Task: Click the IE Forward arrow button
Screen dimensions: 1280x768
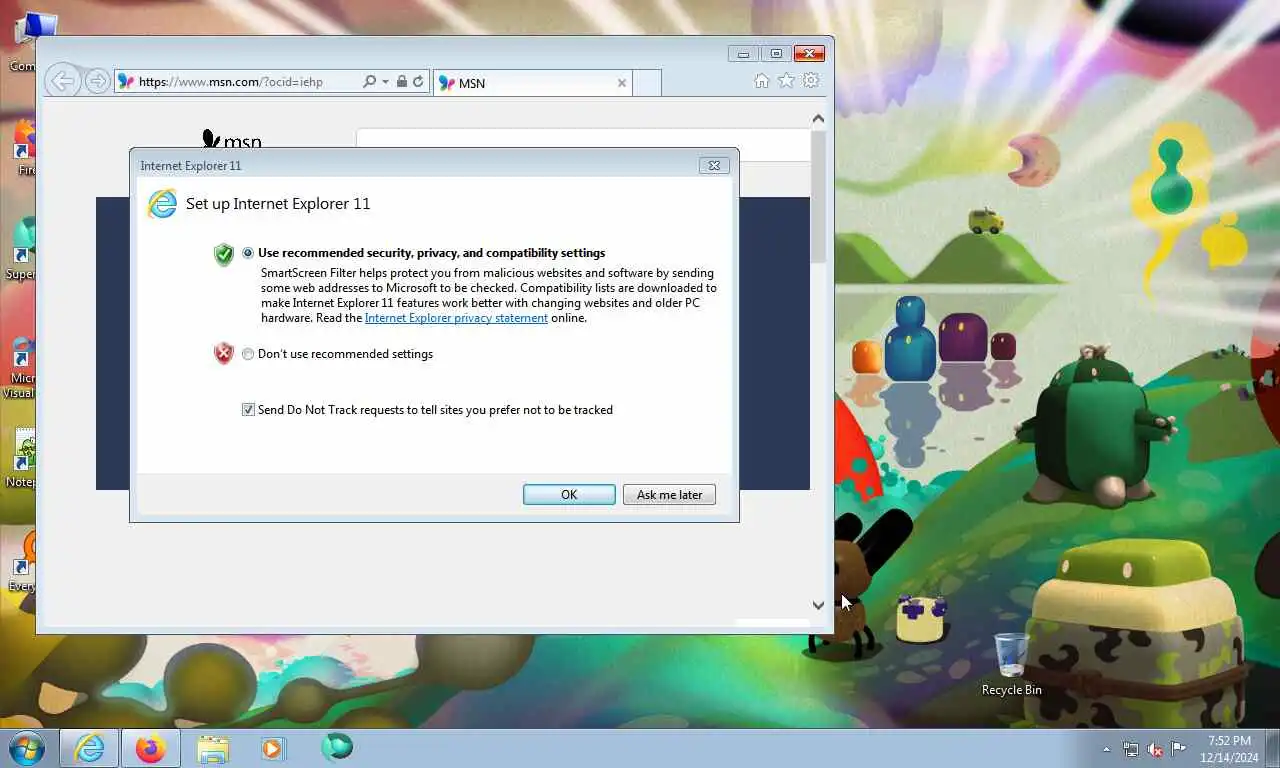Action: 97,81
